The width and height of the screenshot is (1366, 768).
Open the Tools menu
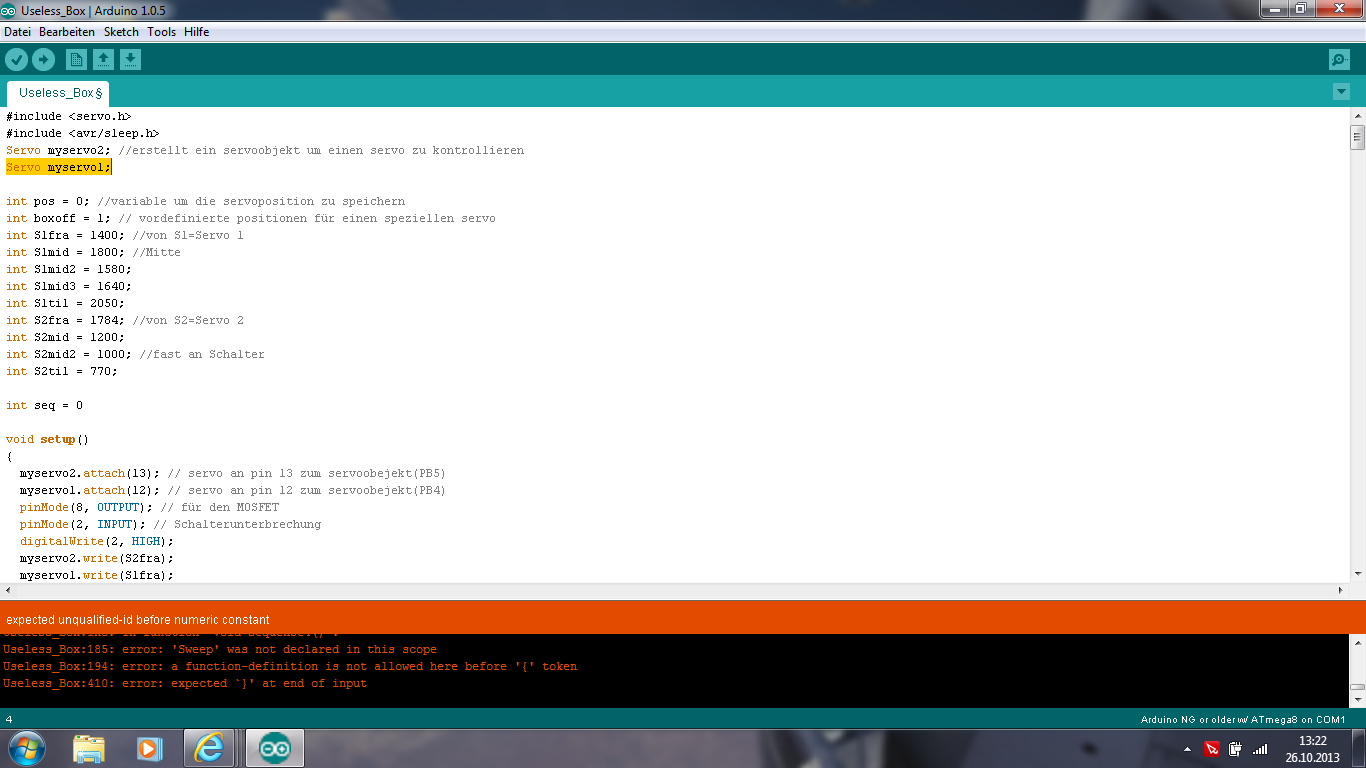tap(161, 32)
